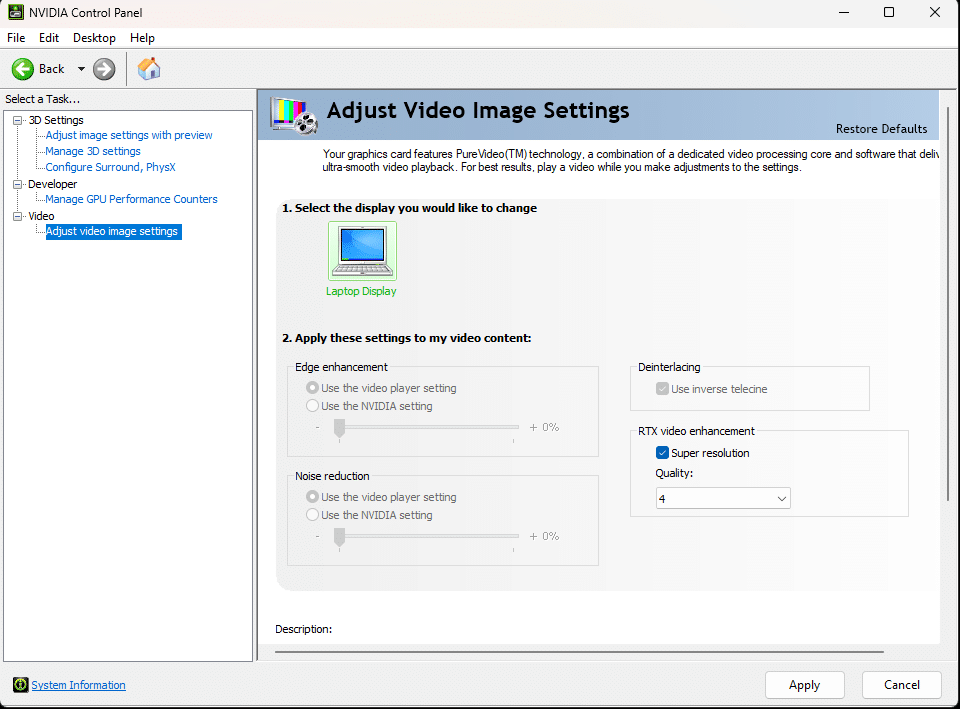Open the Help menu
The height and width of the screenshot is (709, 960).
(x=142, y=38)
